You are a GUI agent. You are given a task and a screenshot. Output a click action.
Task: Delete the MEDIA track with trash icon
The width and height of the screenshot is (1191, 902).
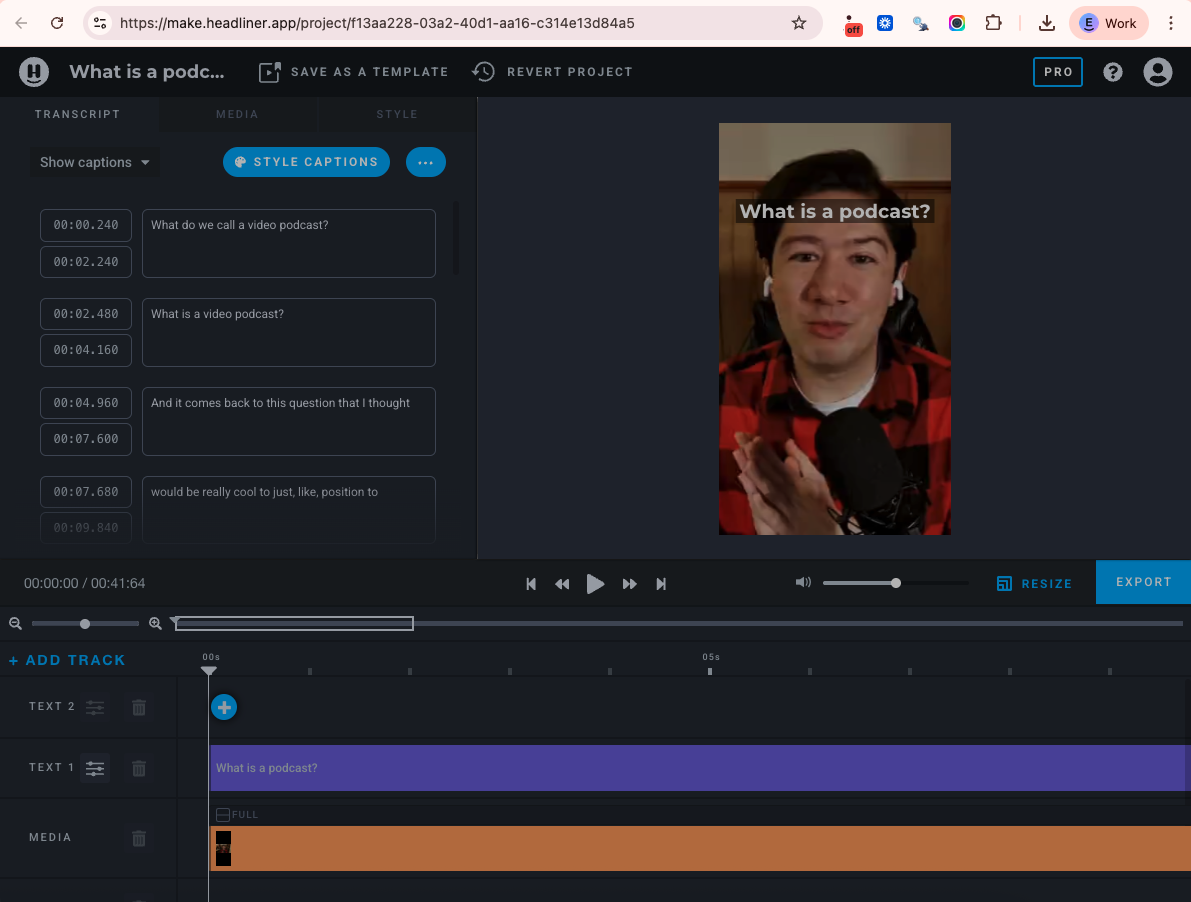[139, 838]
